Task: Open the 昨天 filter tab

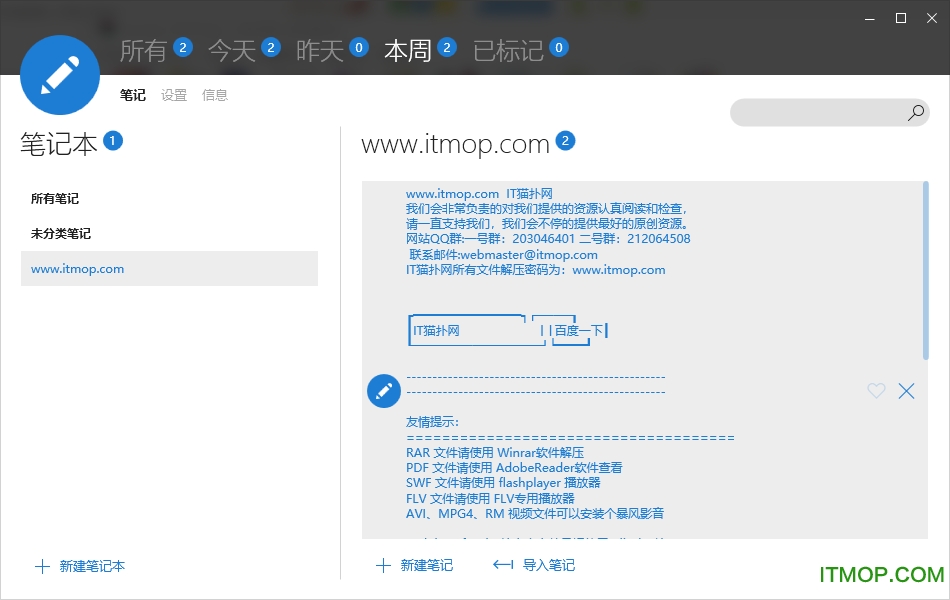Action: click(319, 51)
